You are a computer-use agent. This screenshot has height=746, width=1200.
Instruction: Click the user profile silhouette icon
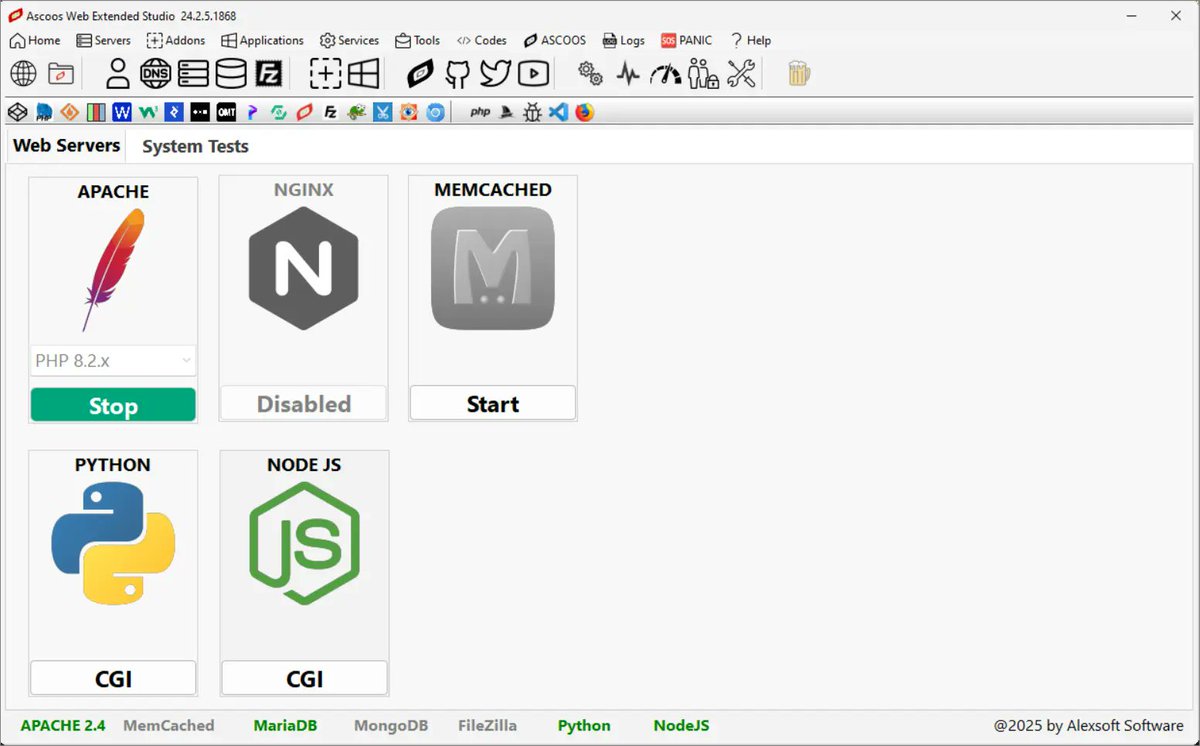click(118, 73)
